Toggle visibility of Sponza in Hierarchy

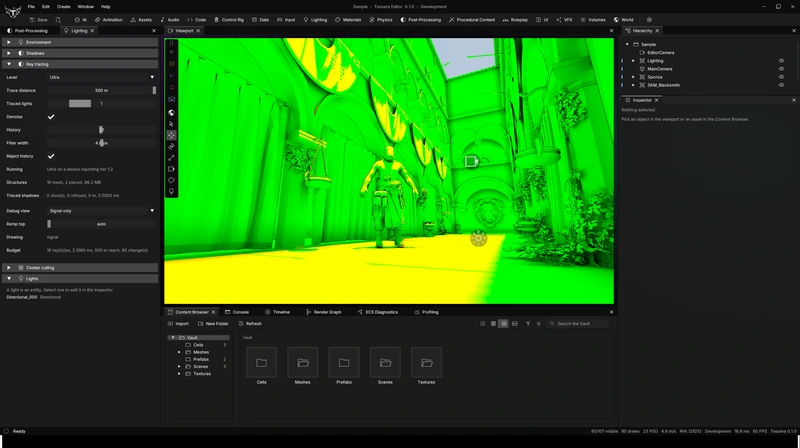(x=781, y=77)
